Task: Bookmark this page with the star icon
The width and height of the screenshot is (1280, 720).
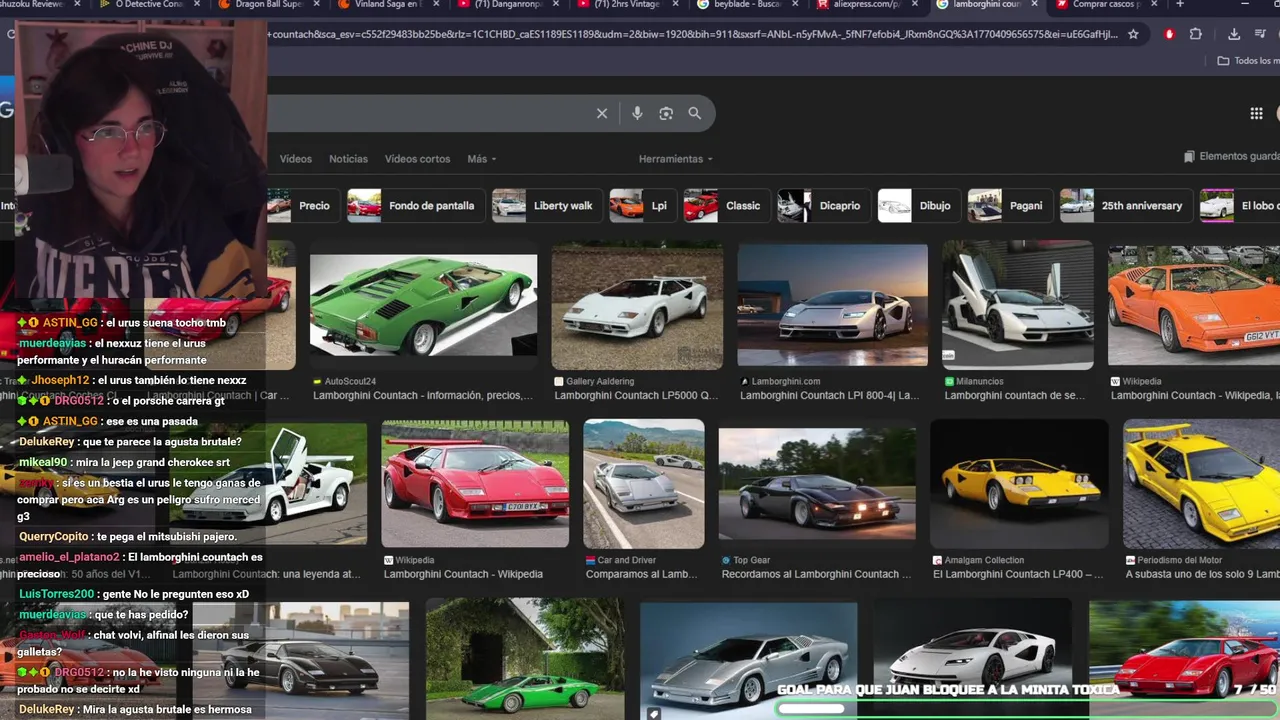Action: (1133, 34)
